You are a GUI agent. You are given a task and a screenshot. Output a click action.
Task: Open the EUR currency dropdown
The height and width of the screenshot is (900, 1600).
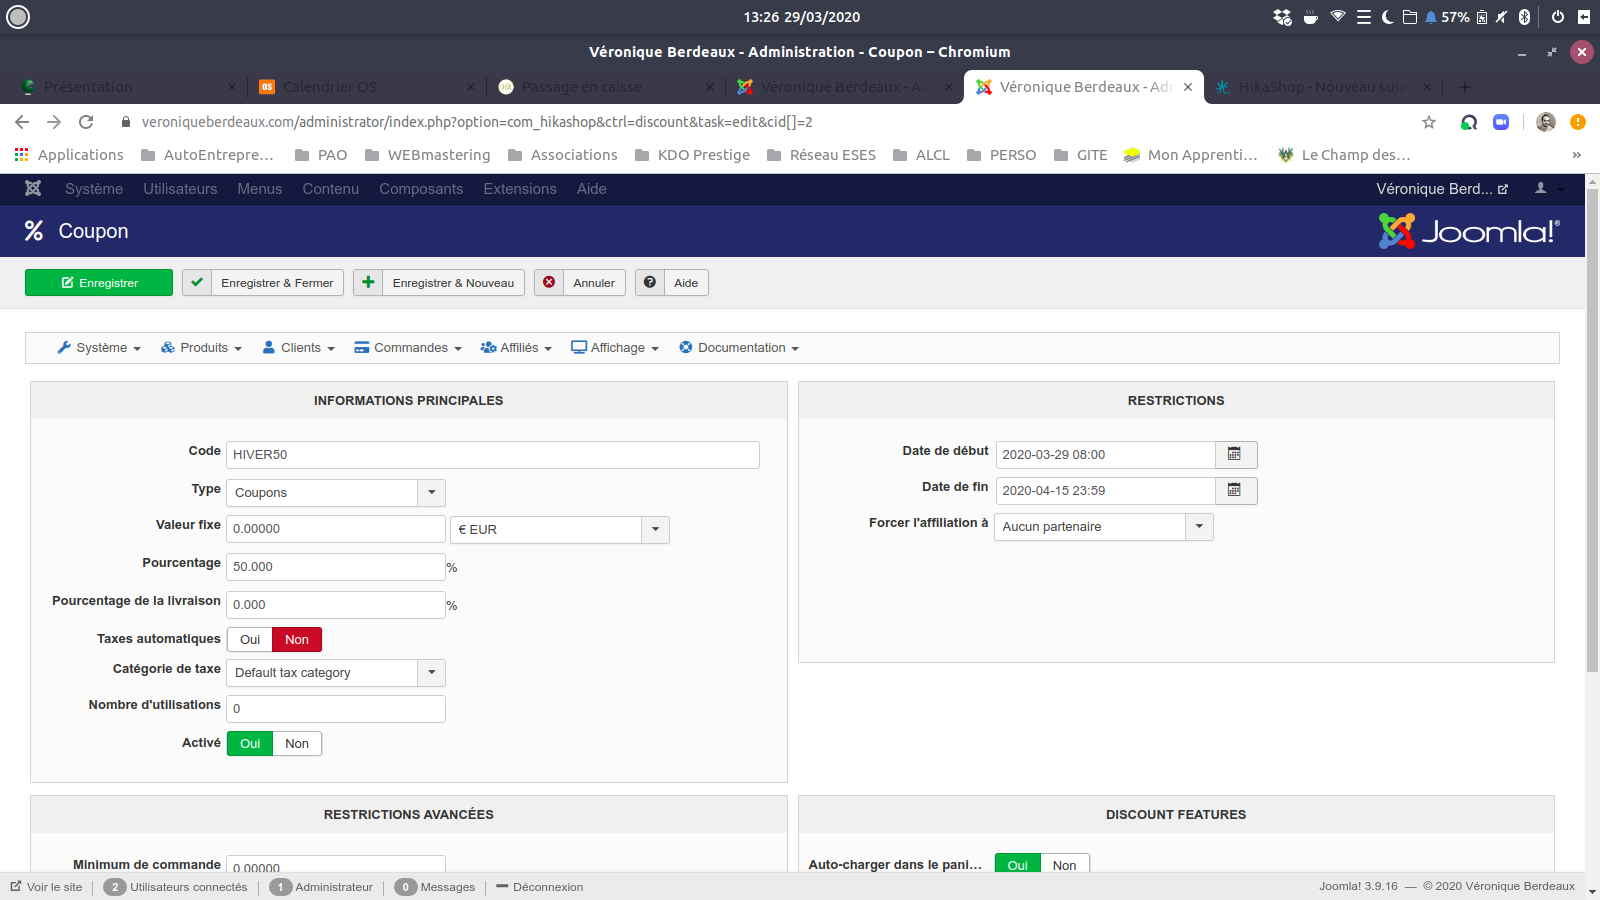pos(655,529)
